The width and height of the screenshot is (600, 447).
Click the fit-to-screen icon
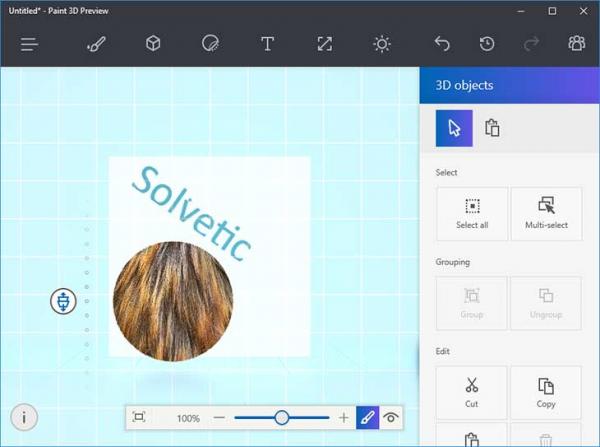click(x=139, y=417)
